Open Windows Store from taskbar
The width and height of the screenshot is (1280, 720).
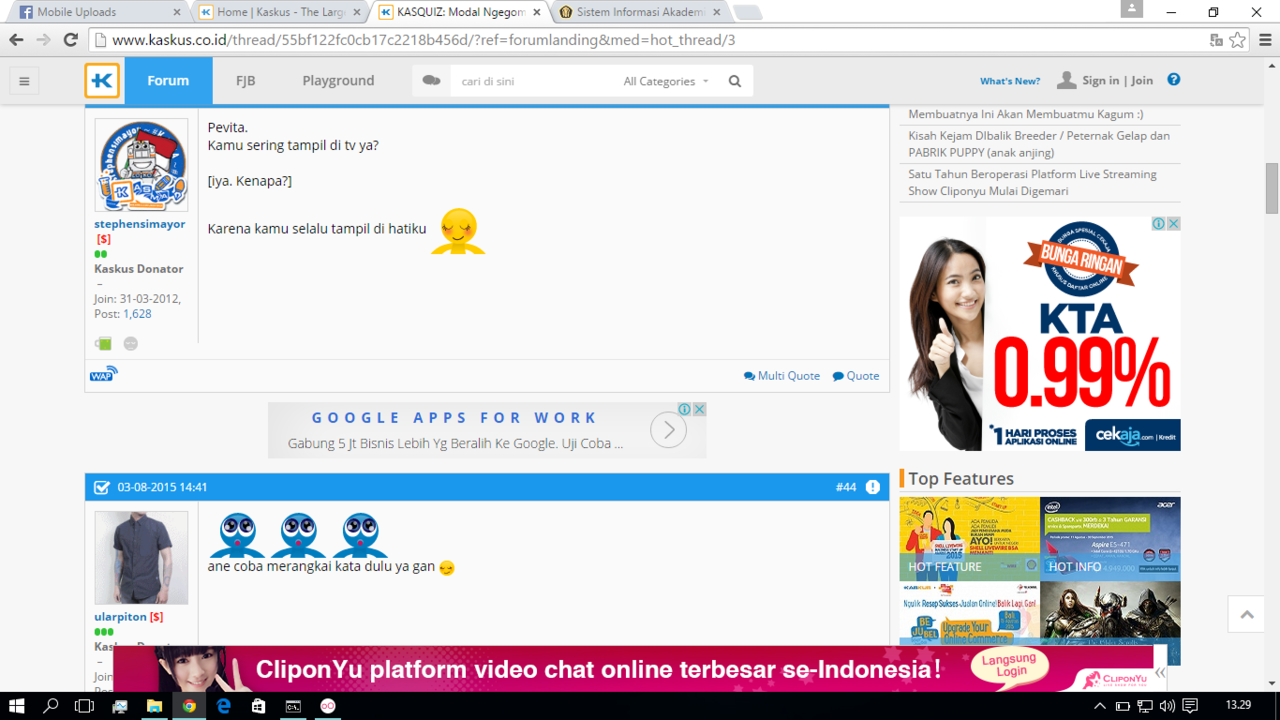coord(258,706)
